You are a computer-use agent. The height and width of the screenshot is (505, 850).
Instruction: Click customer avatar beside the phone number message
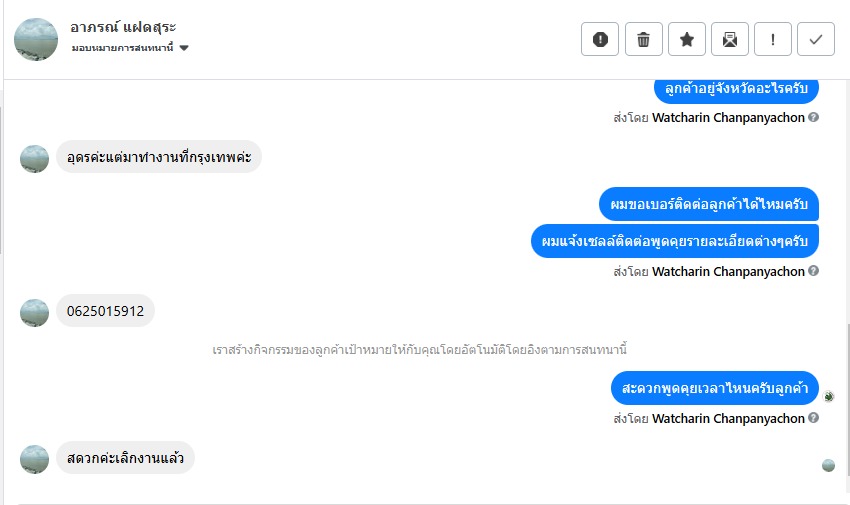(x=35, y=312)
